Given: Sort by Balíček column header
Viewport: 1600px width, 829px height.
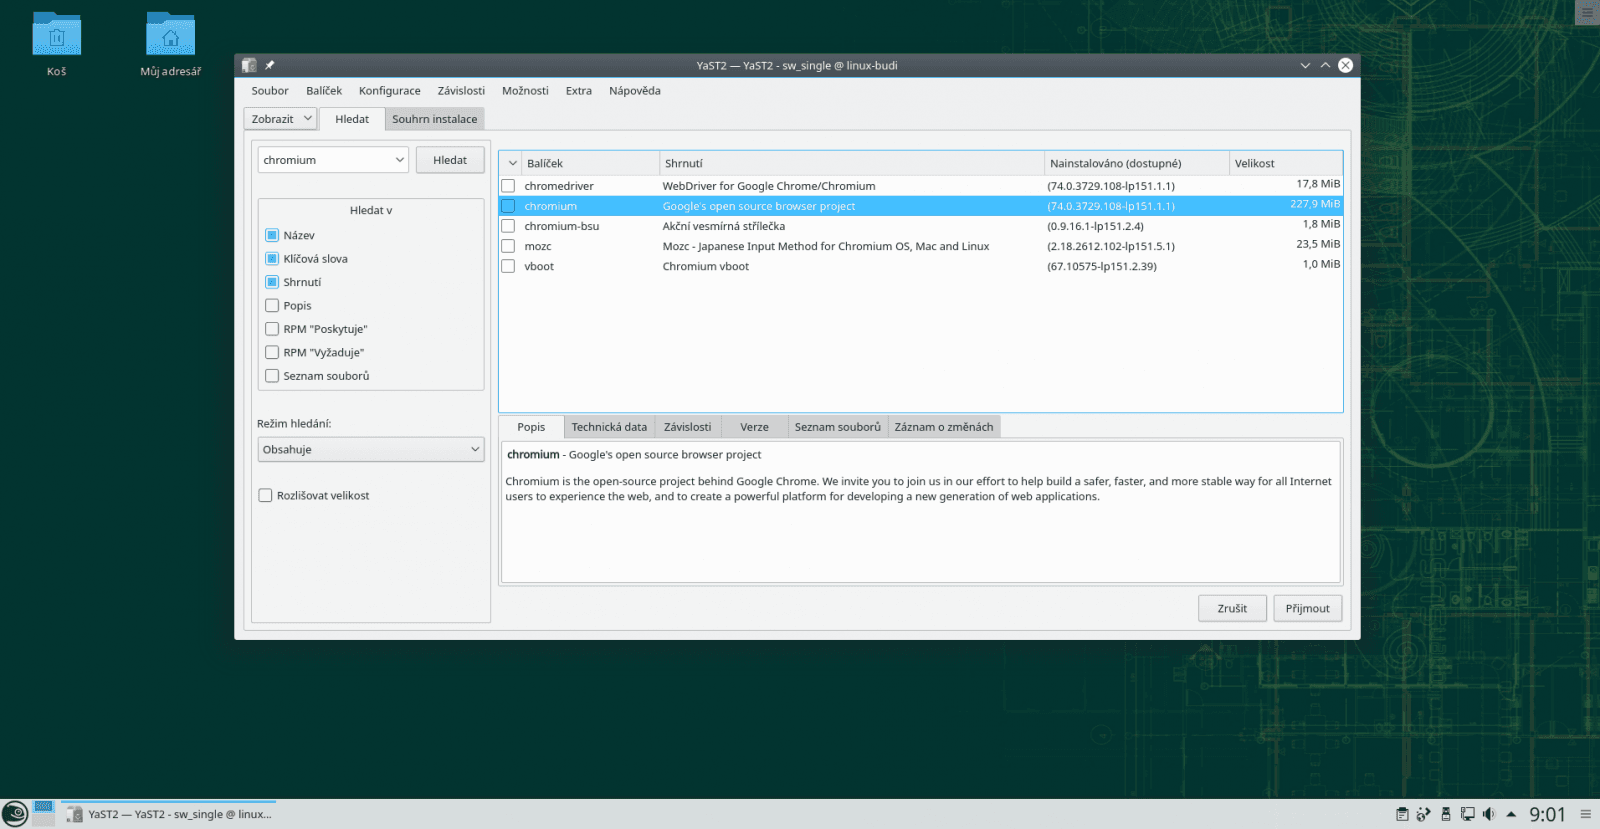Looking at the screenshot, I should tap(591, 163).
